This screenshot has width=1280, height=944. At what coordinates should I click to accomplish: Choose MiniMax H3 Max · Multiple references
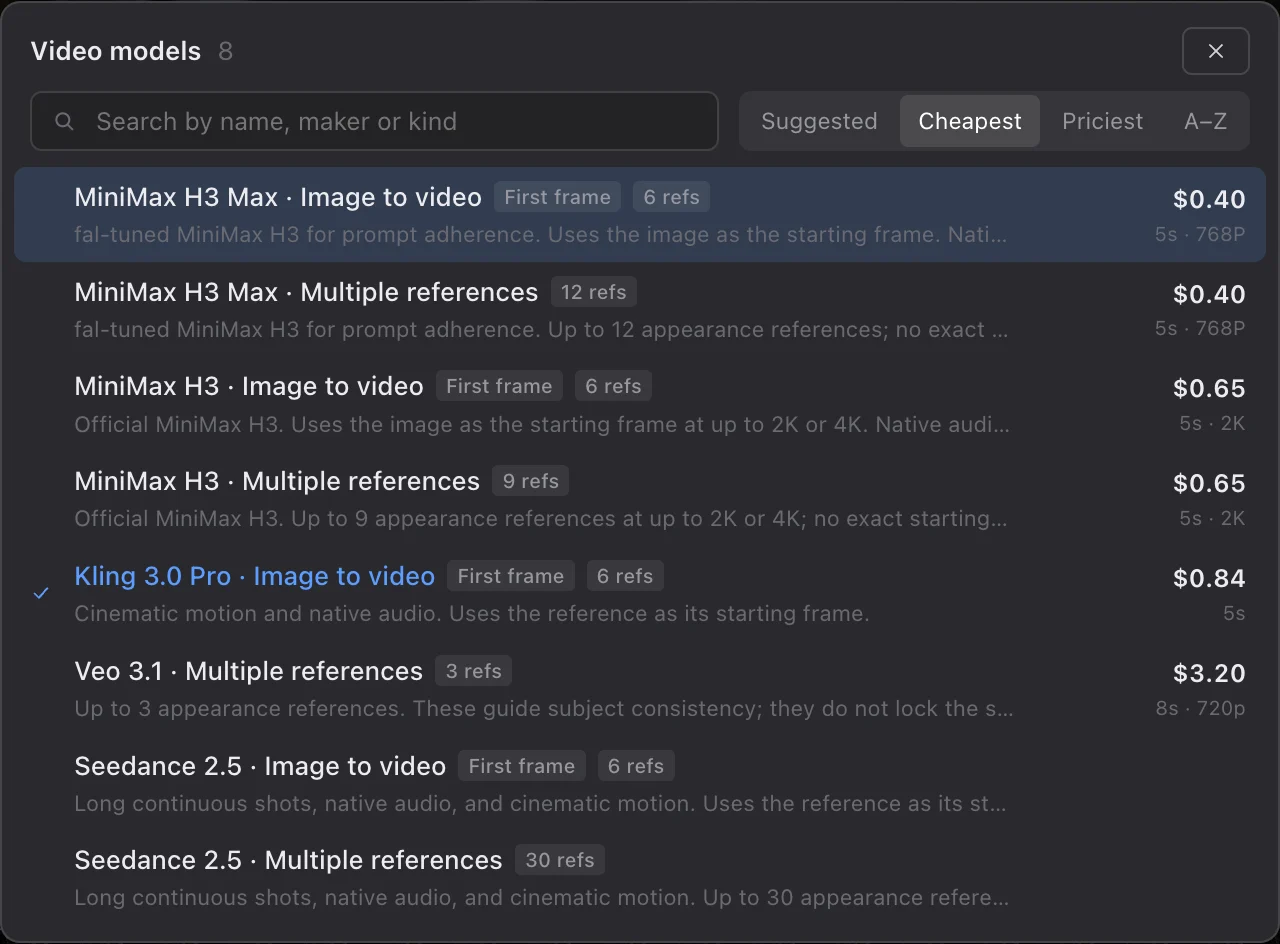(640, 309)
